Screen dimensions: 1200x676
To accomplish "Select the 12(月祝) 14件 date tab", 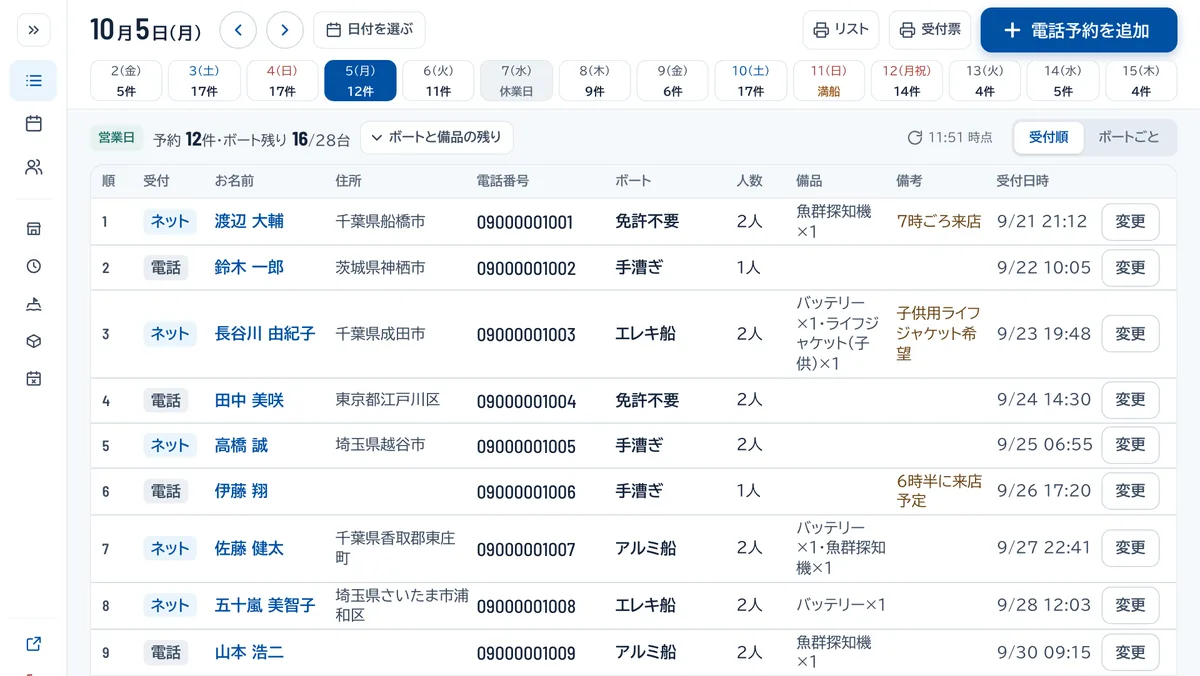I will pyautogui.click(x=907, y=81).
